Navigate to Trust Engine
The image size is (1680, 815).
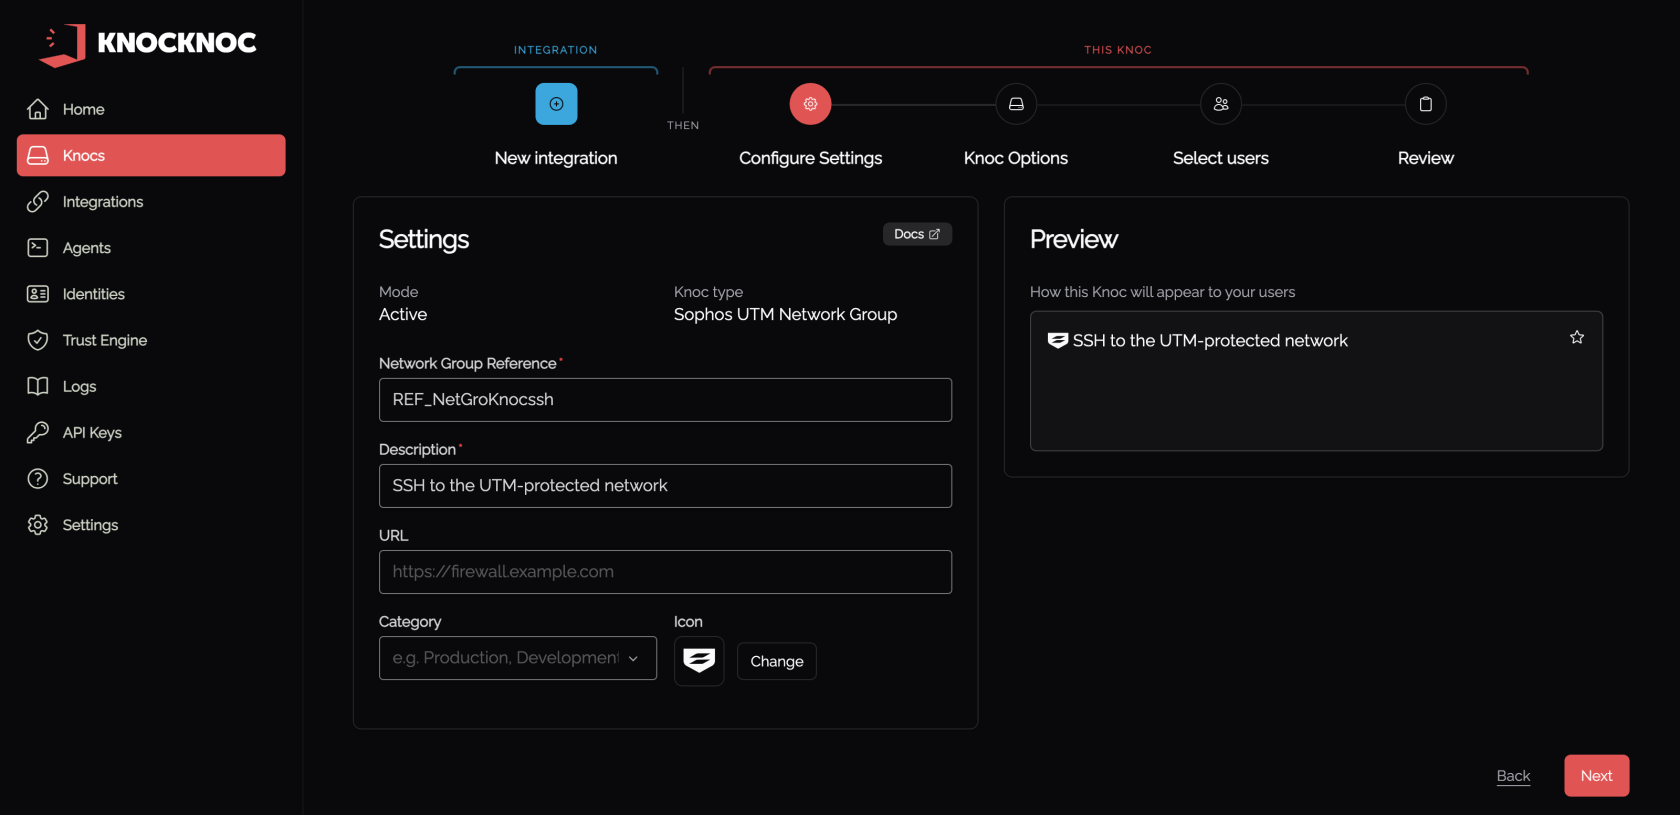click(x=151, y=340)
